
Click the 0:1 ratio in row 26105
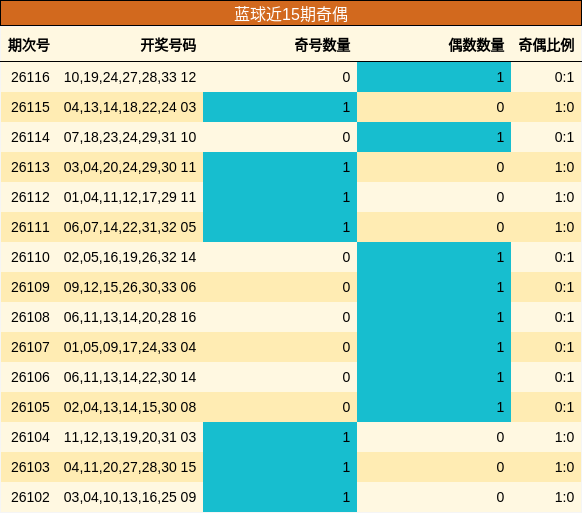point(564,407)
